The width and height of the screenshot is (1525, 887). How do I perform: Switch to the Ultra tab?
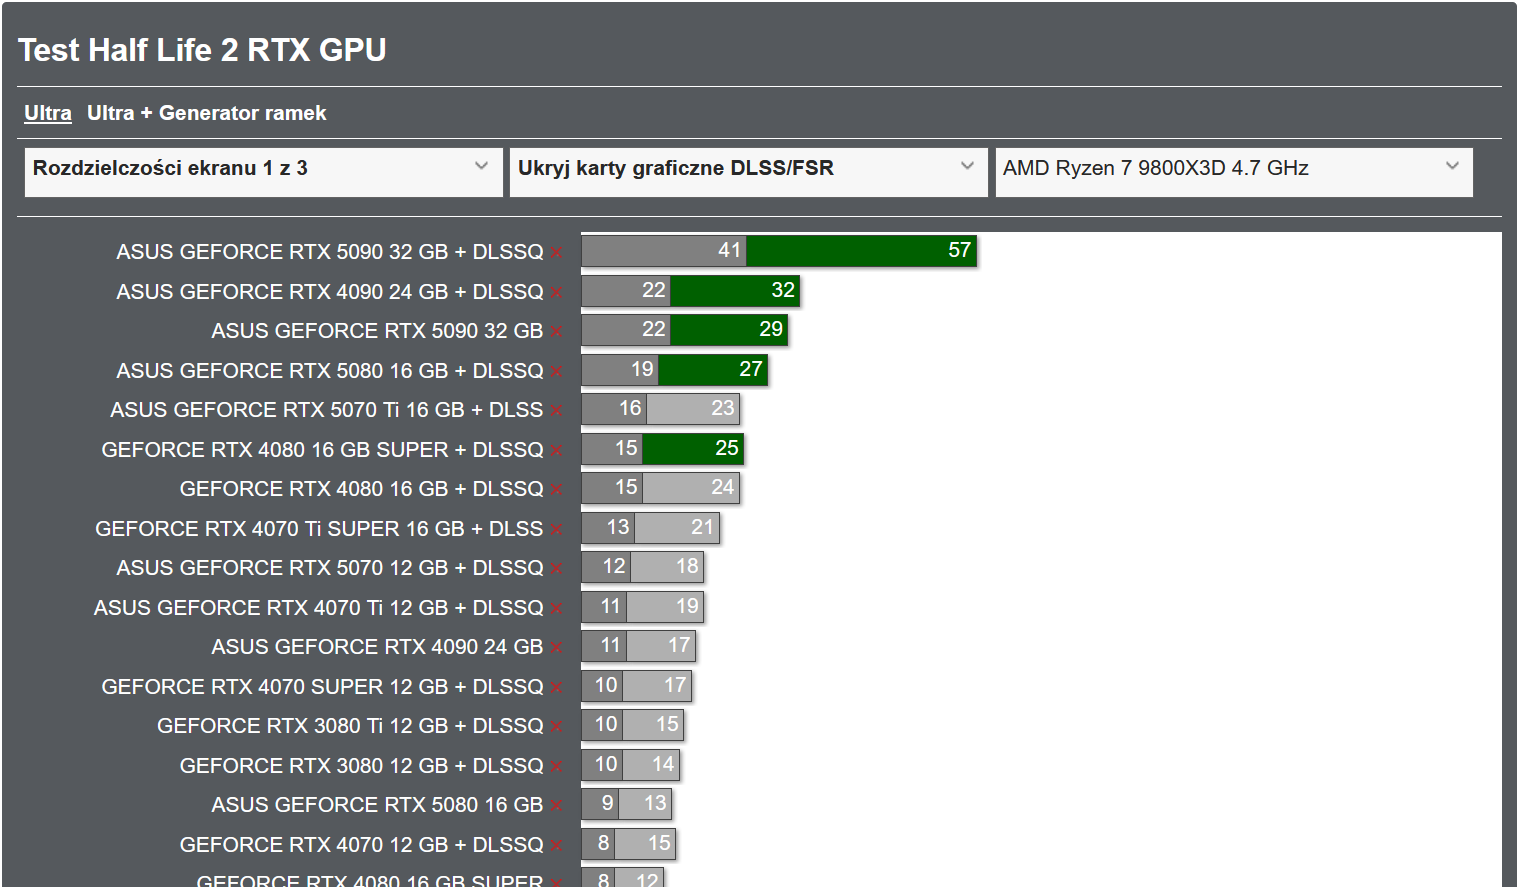(48, 113)
